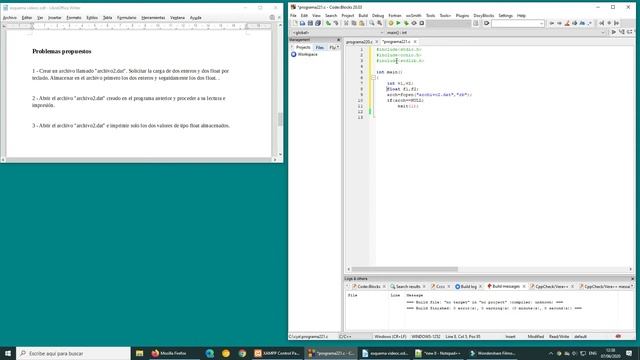Viewport: 640px width, 360px height.
Task: Click the Read/Write status bar entry
Action: coord(559,337)
